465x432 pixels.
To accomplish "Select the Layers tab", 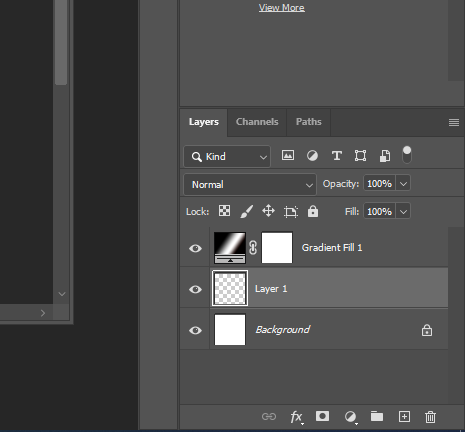I will [x=204, y=122].
